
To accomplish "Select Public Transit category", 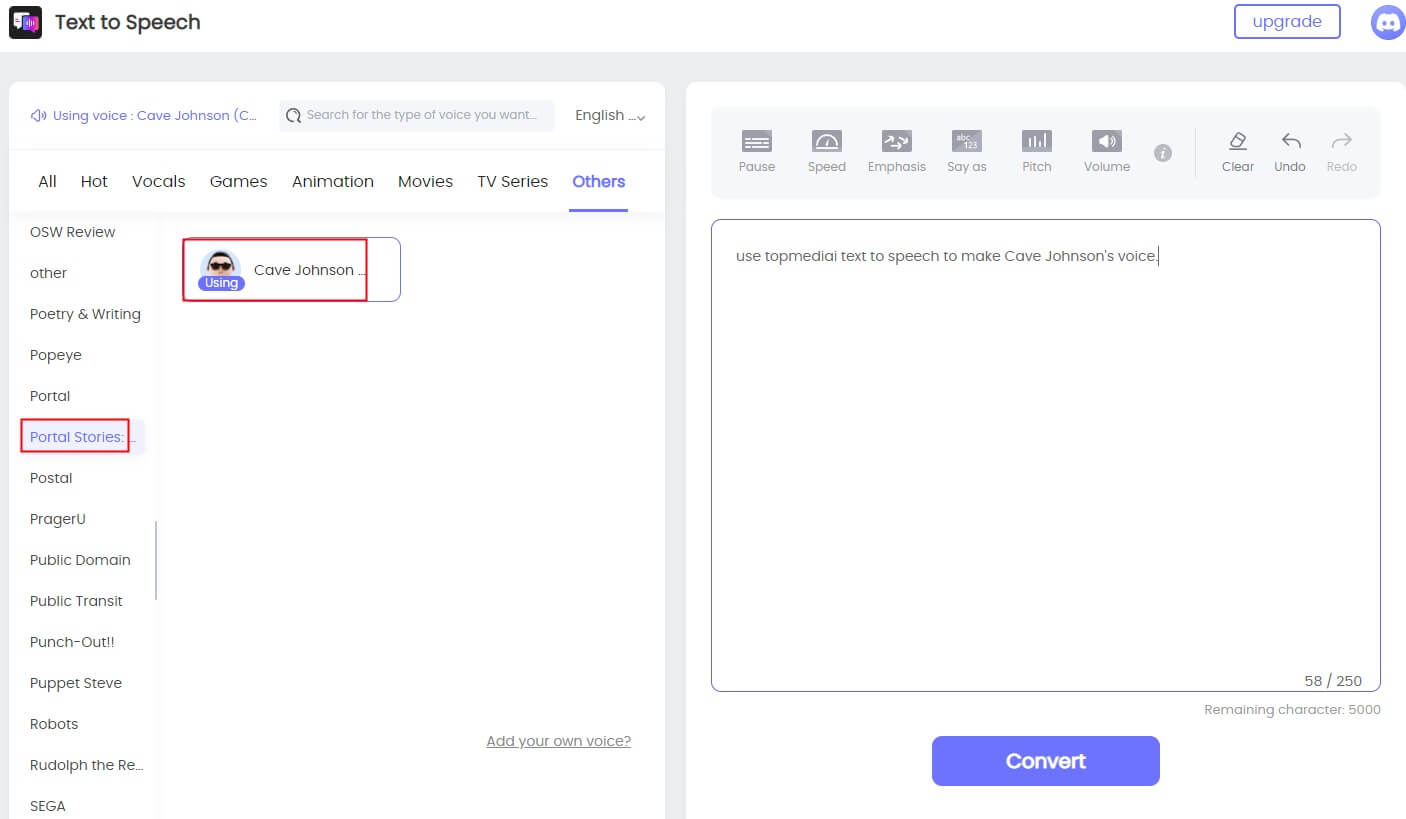I will click(x=76, y=601).
